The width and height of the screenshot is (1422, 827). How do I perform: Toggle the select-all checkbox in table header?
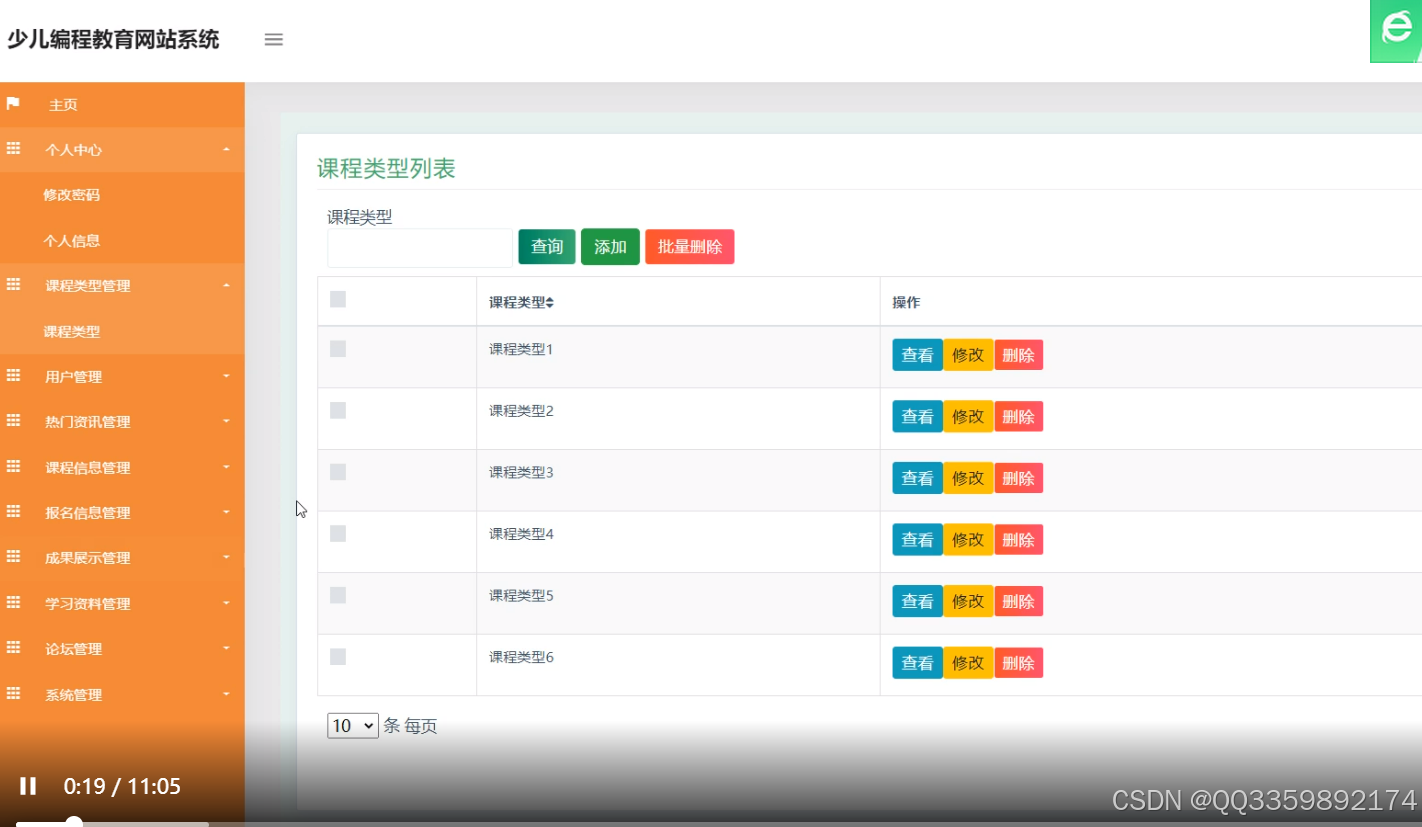tap(338, 299)
